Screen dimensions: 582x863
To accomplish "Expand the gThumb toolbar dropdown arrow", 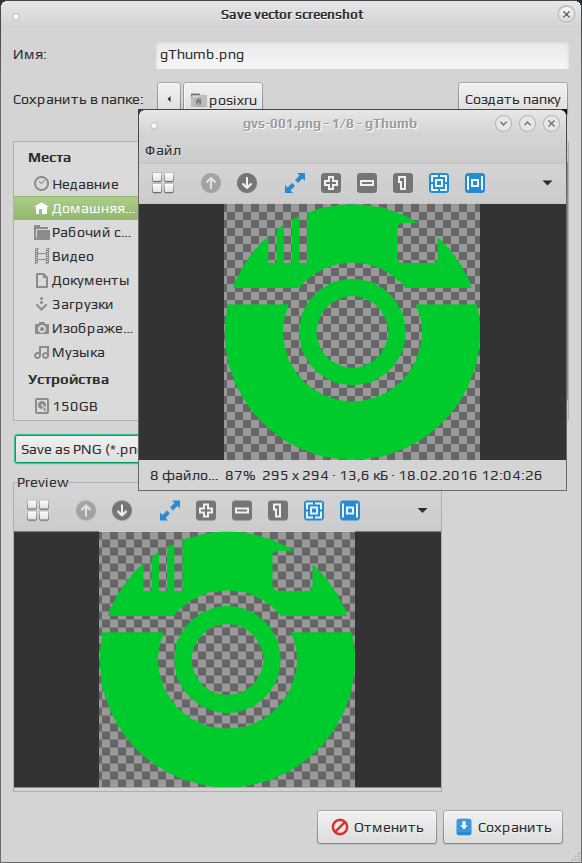I will (x=547, y=183).
